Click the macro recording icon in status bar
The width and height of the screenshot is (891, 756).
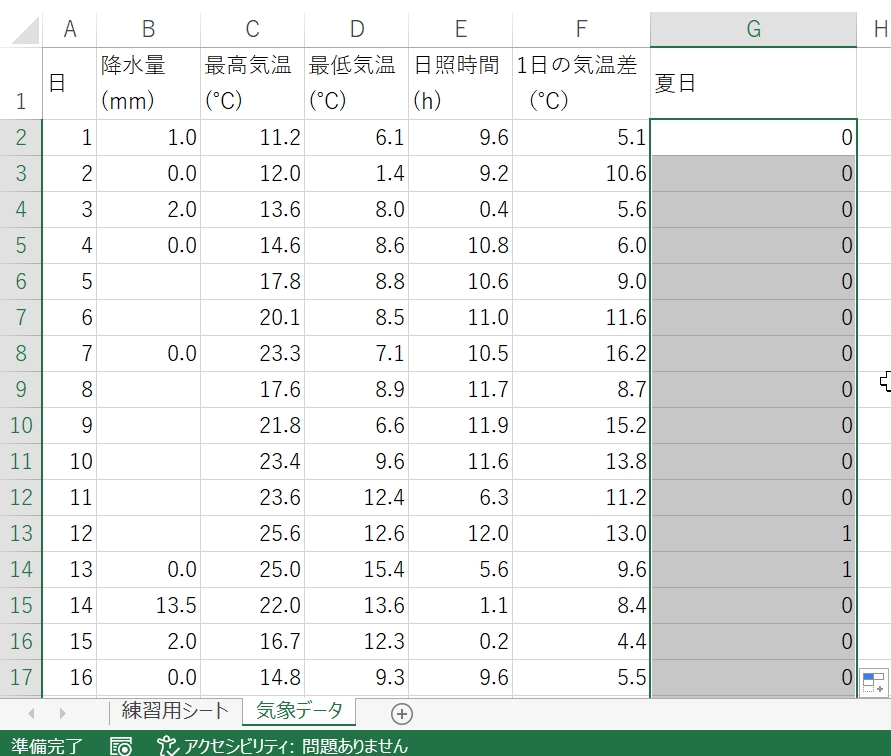pyautogui.click(x=121, y=745)
